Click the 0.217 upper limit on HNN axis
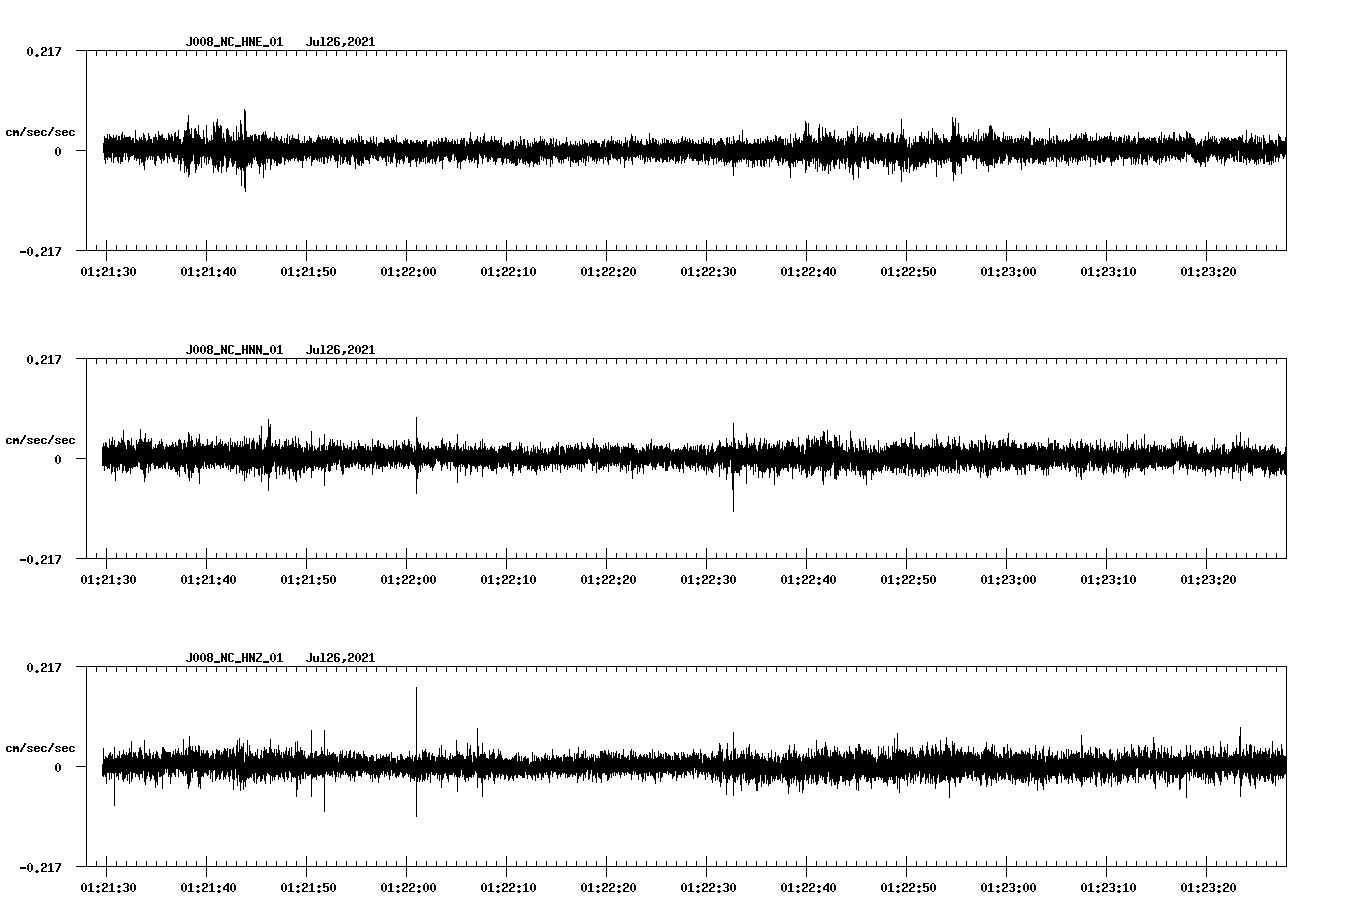 click(x=43, y=359)
